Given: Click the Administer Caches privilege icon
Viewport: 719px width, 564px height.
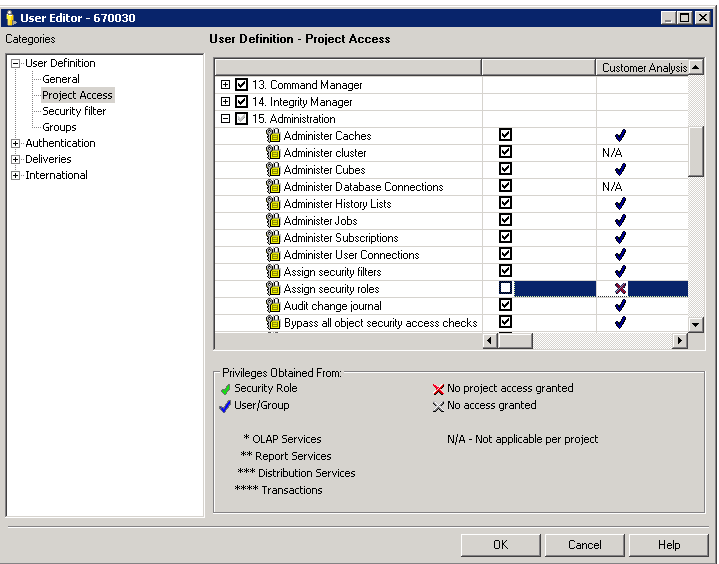Looking at the screenshot, I should [x=273, y=136].
